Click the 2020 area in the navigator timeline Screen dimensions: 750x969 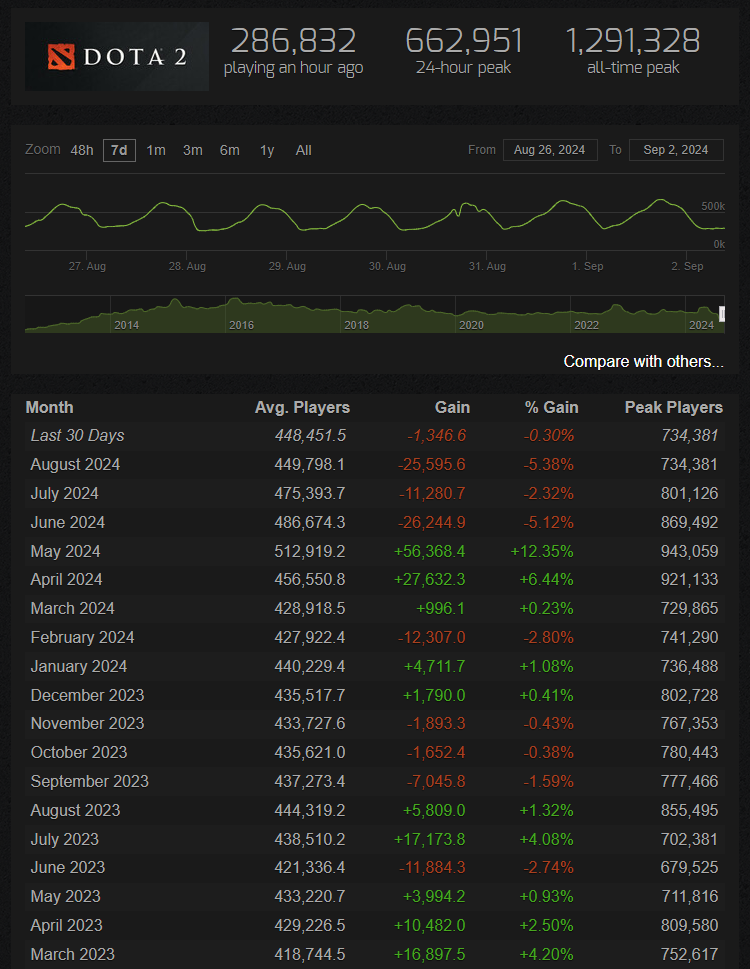471,324
